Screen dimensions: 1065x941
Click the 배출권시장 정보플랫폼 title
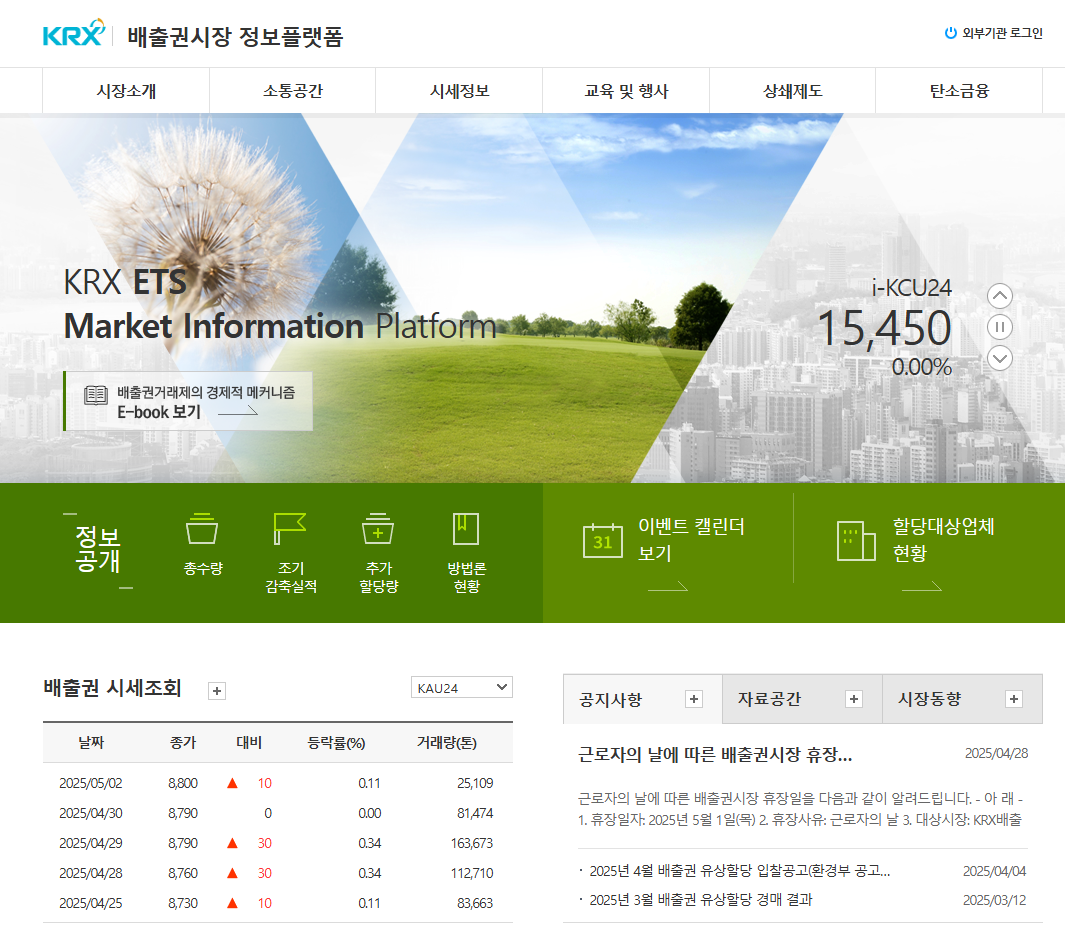point(235,36)
